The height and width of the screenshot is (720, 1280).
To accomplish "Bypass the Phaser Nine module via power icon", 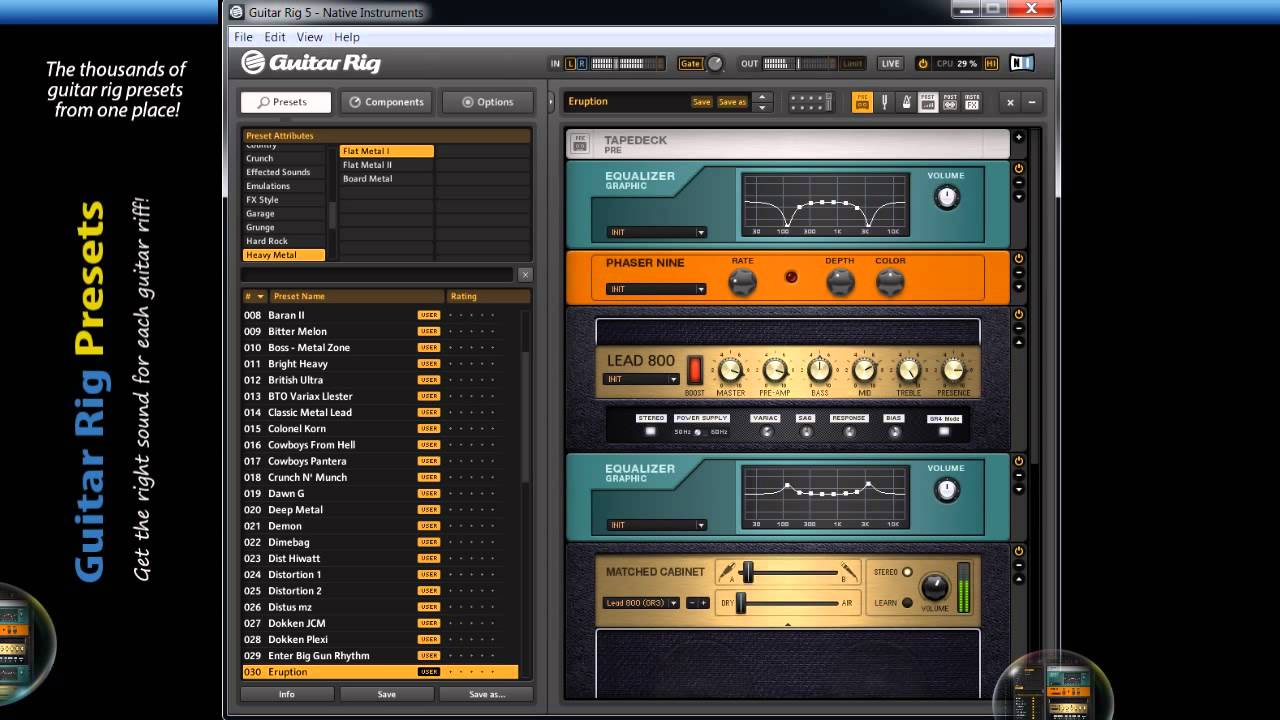I will pos(1019,259).
